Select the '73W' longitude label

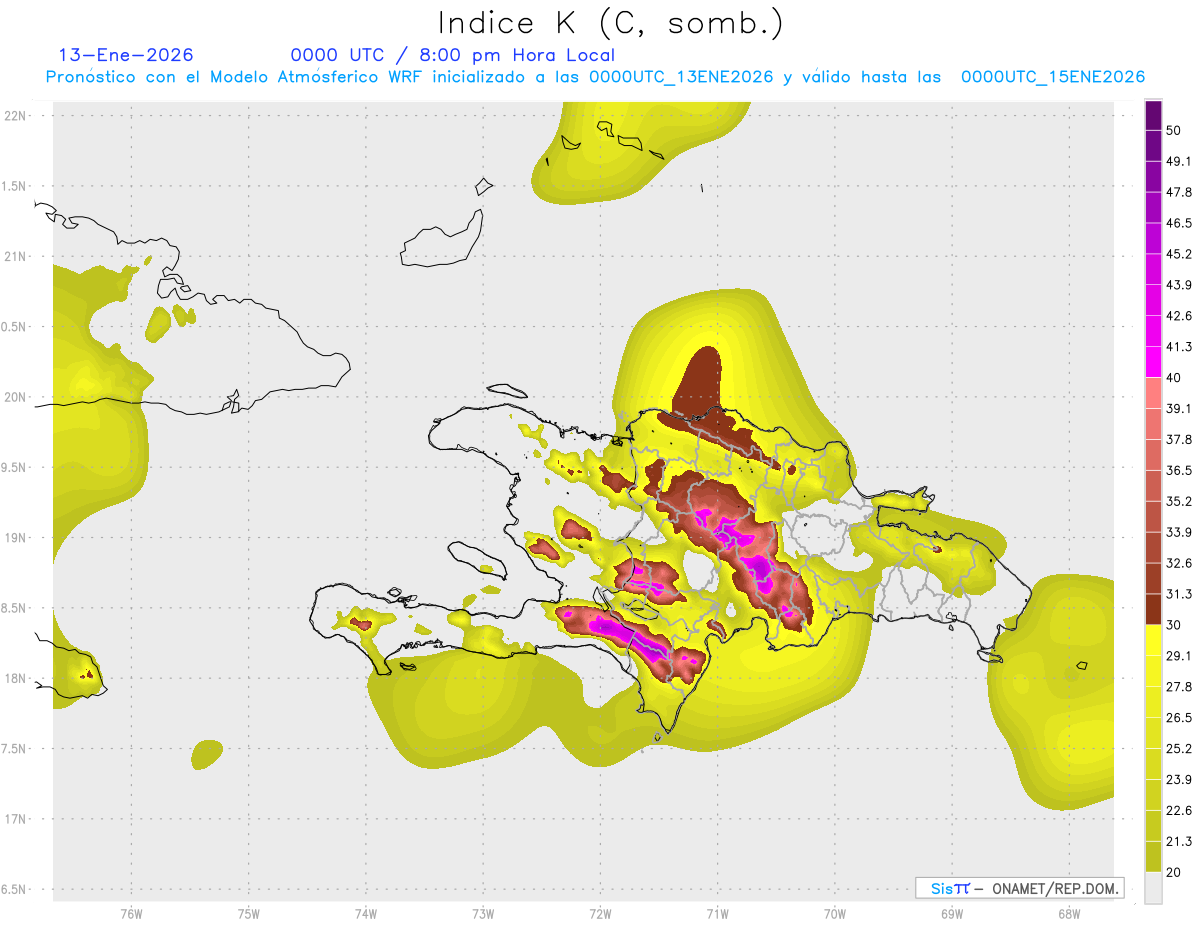[x=483, y=913]
